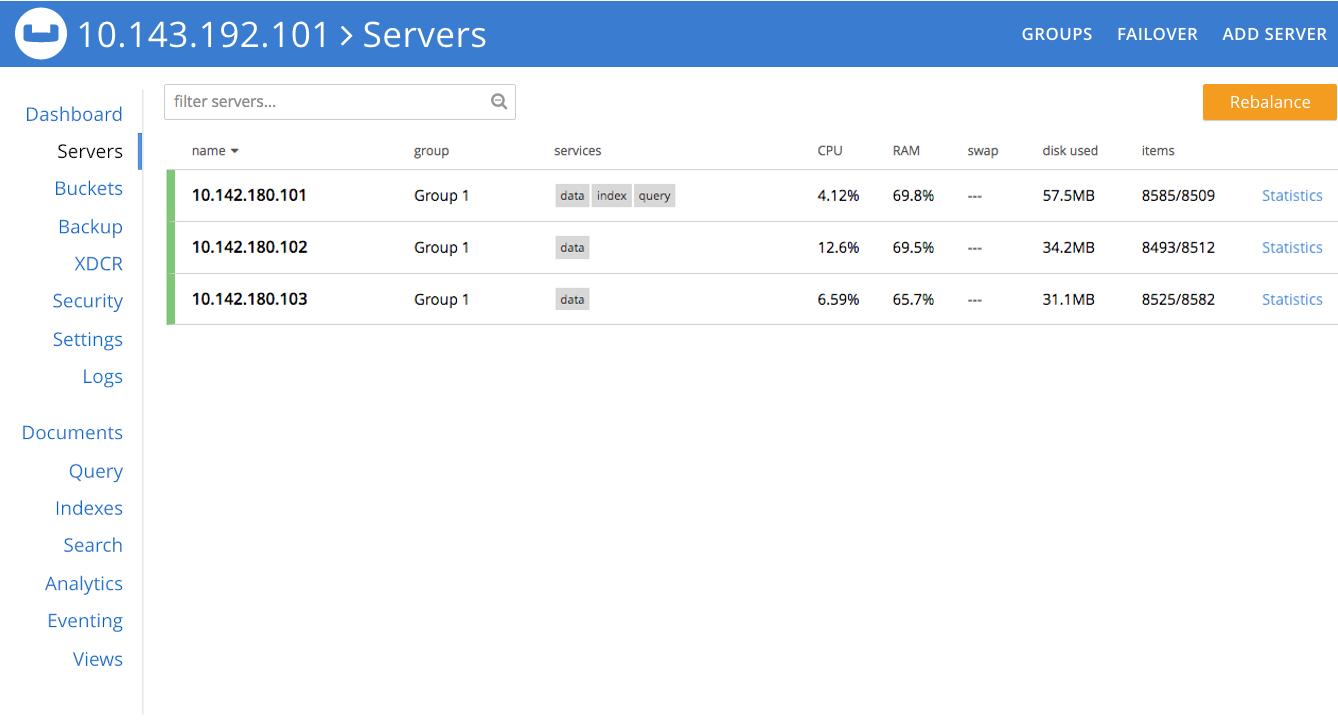The height and width of the screenshot is (728, 1338).
Task: Open GROUPS from the header
Action: click(1056, 33)
